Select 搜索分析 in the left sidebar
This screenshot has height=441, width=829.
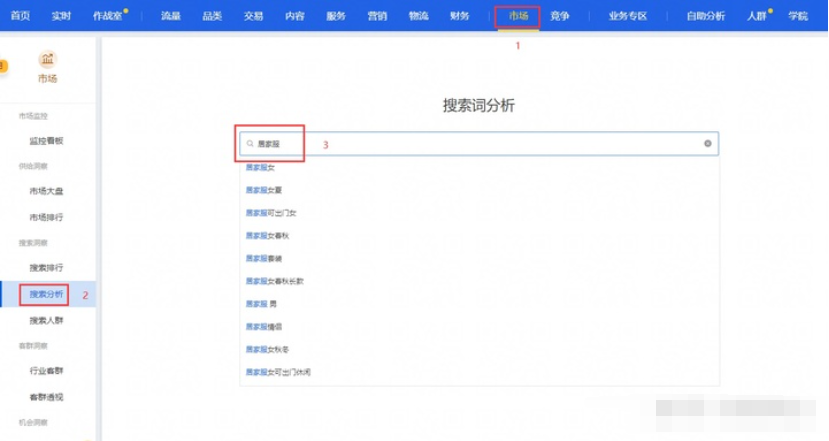46,294
